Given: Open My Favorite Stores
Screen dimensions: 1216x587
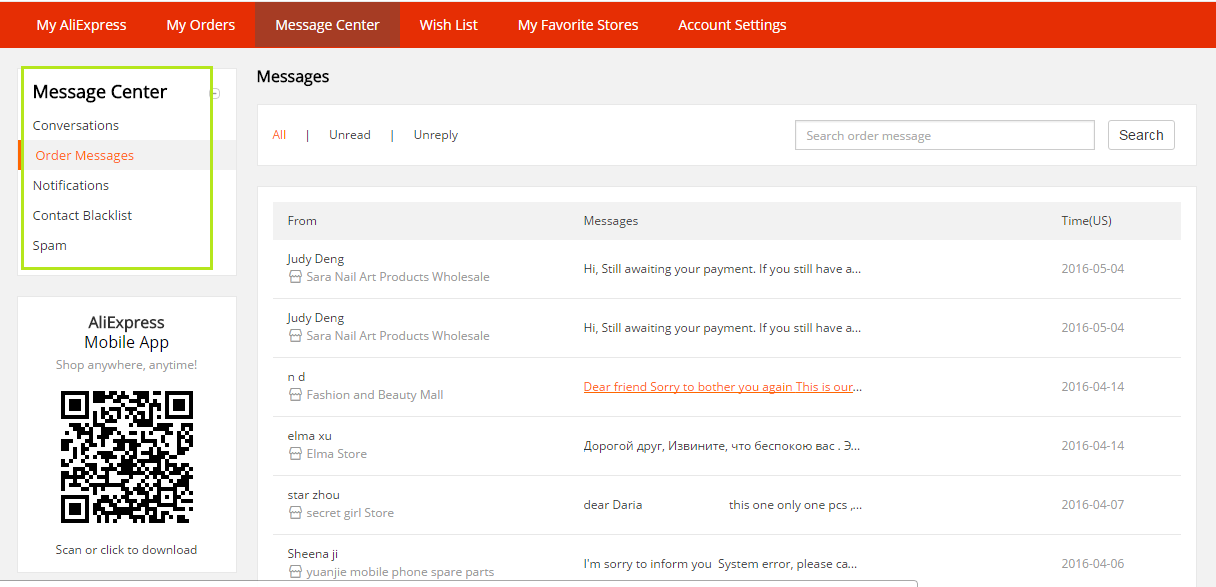Looking at the screenshot, I should coord(577,24).
